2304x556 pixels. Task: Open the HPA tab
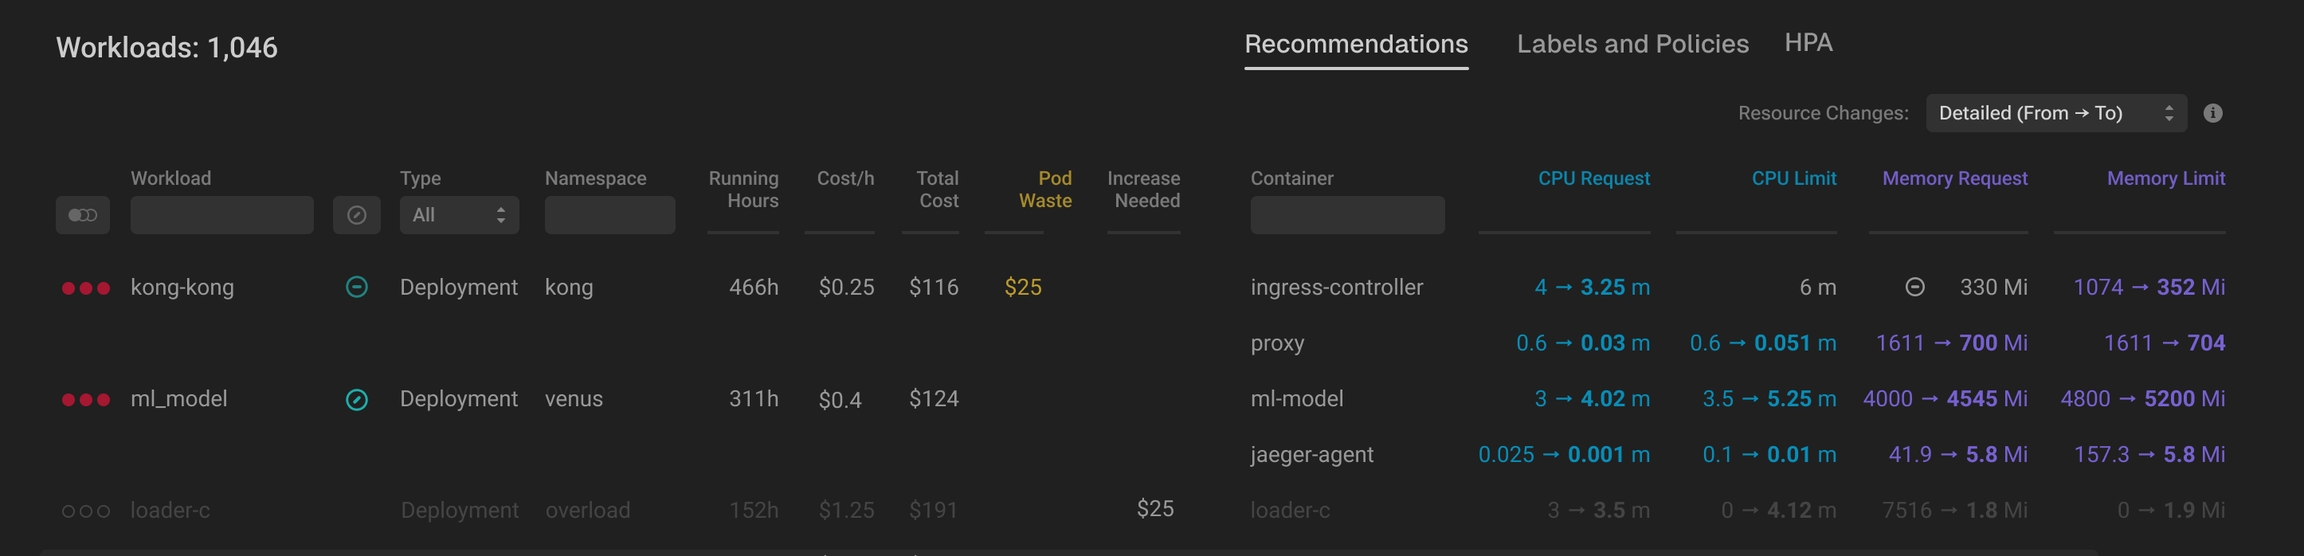[x=1808, y=43]
